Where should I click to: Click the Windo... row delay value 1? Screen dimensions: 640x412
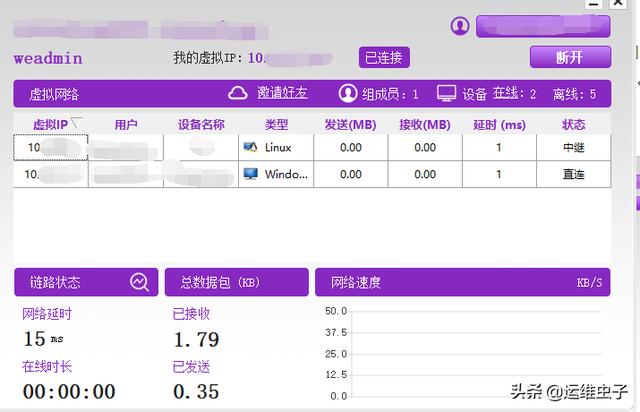coord(499,174)
